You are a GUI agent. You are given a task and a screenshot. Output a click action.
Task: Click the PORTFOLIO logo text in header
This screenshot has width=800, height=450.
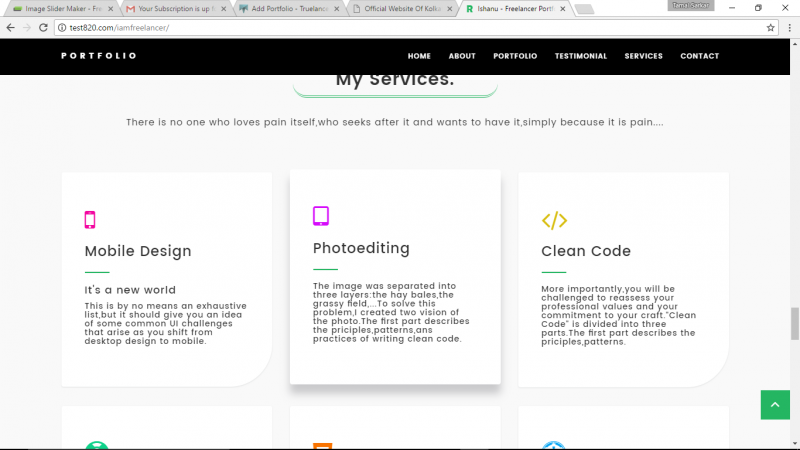pyautogui.click(x=98, y=56)
